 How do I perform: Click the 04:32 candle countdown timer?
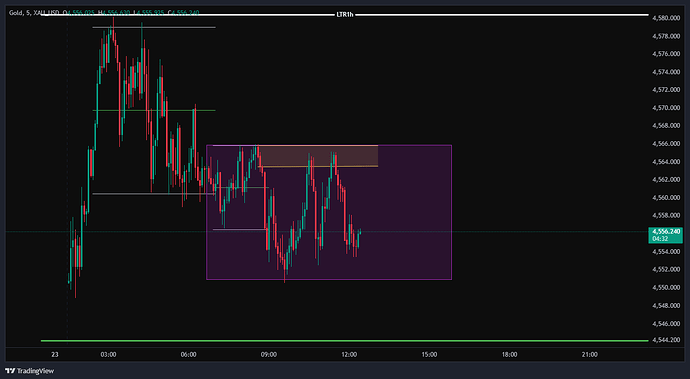click(x=660, y=239)
